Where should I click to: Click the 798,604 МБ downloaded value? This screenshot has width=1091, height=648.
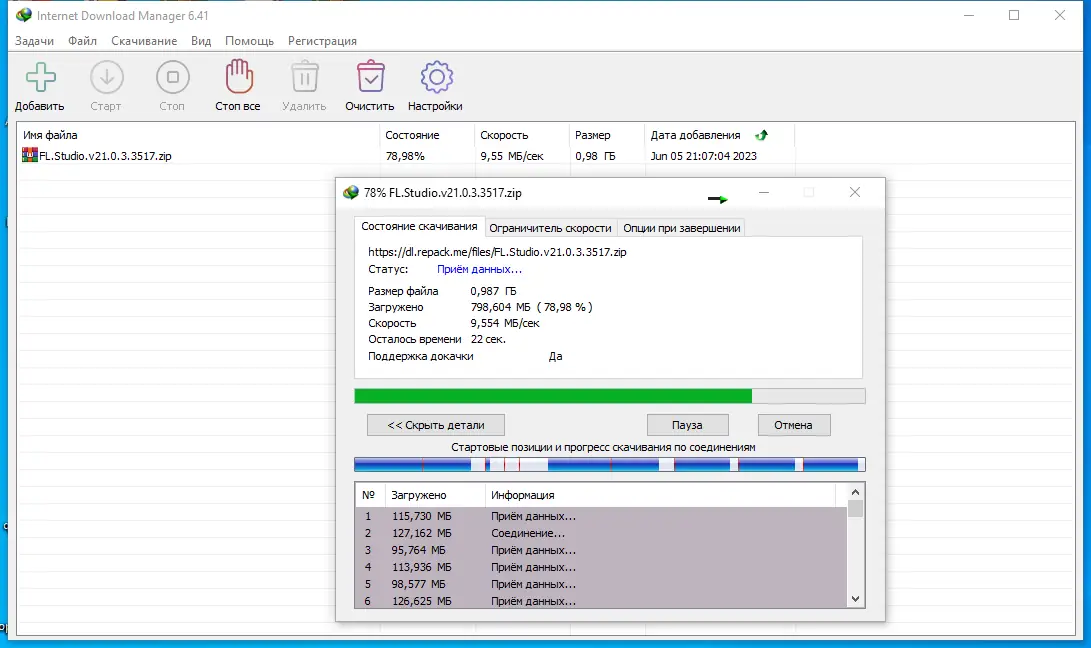[x=500, y=307]
